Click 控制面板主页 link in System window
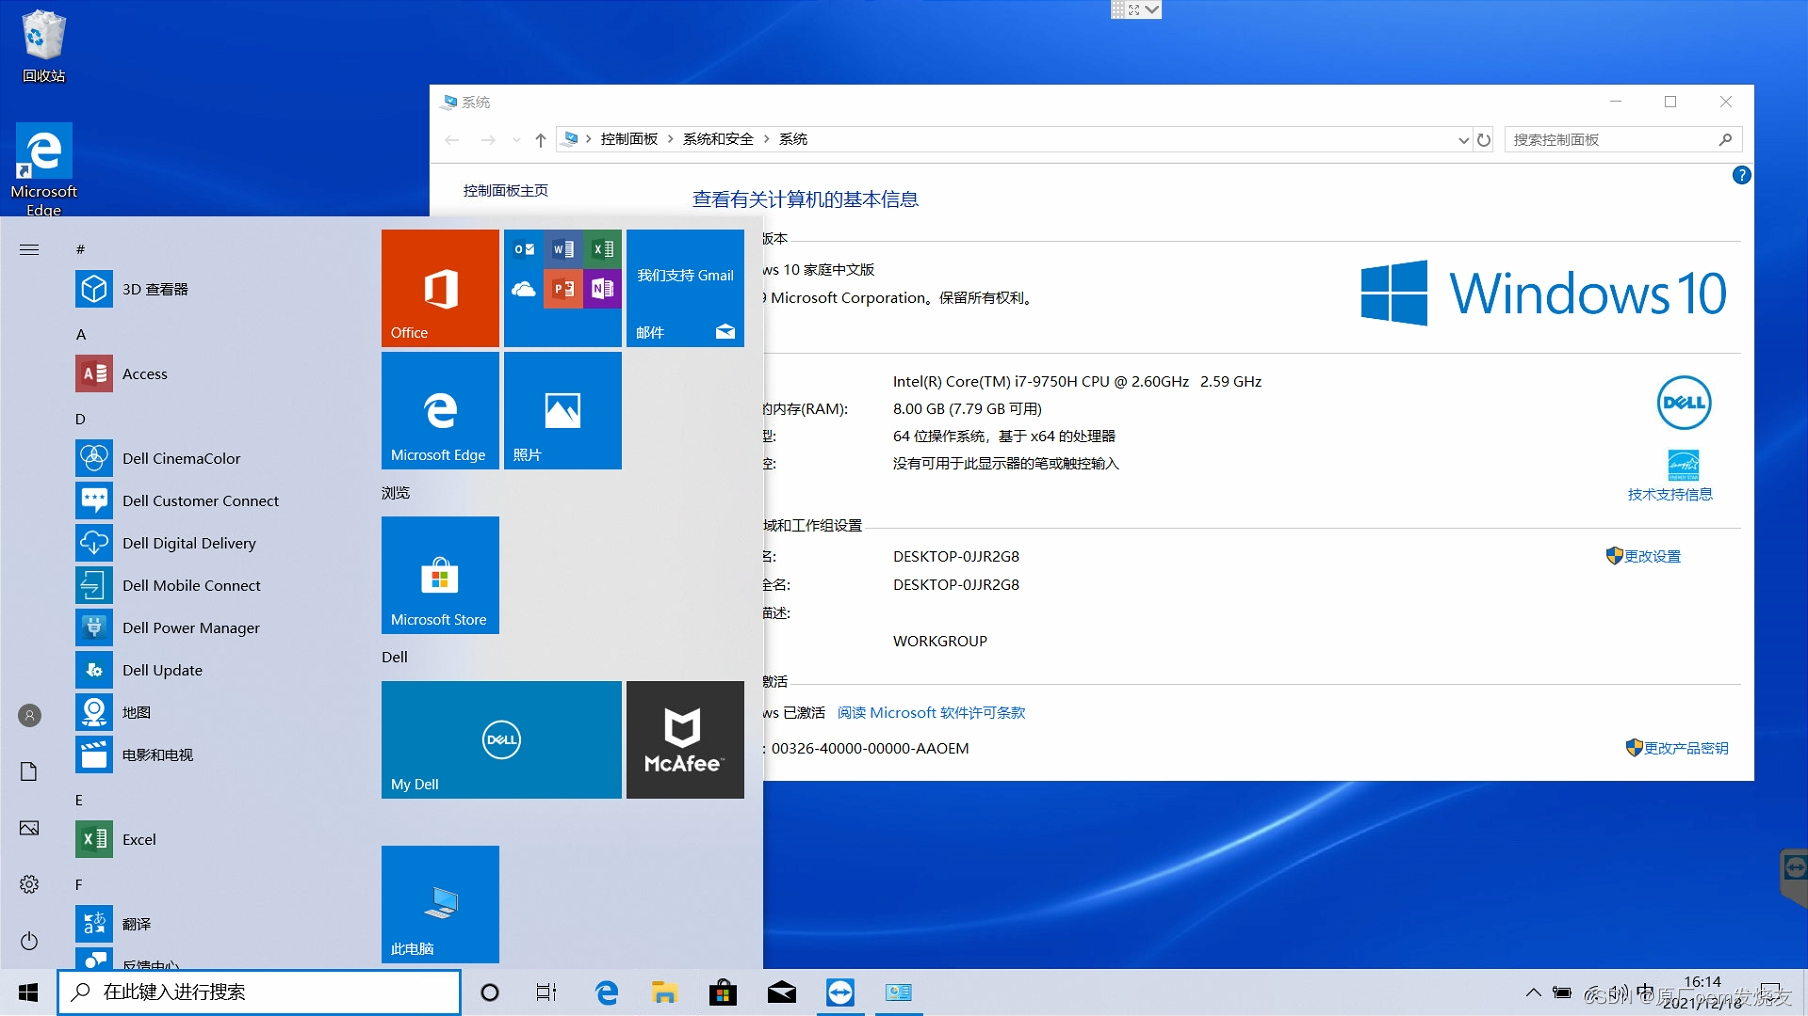This screenshot has height=1016, width=1808. (505, 190)
